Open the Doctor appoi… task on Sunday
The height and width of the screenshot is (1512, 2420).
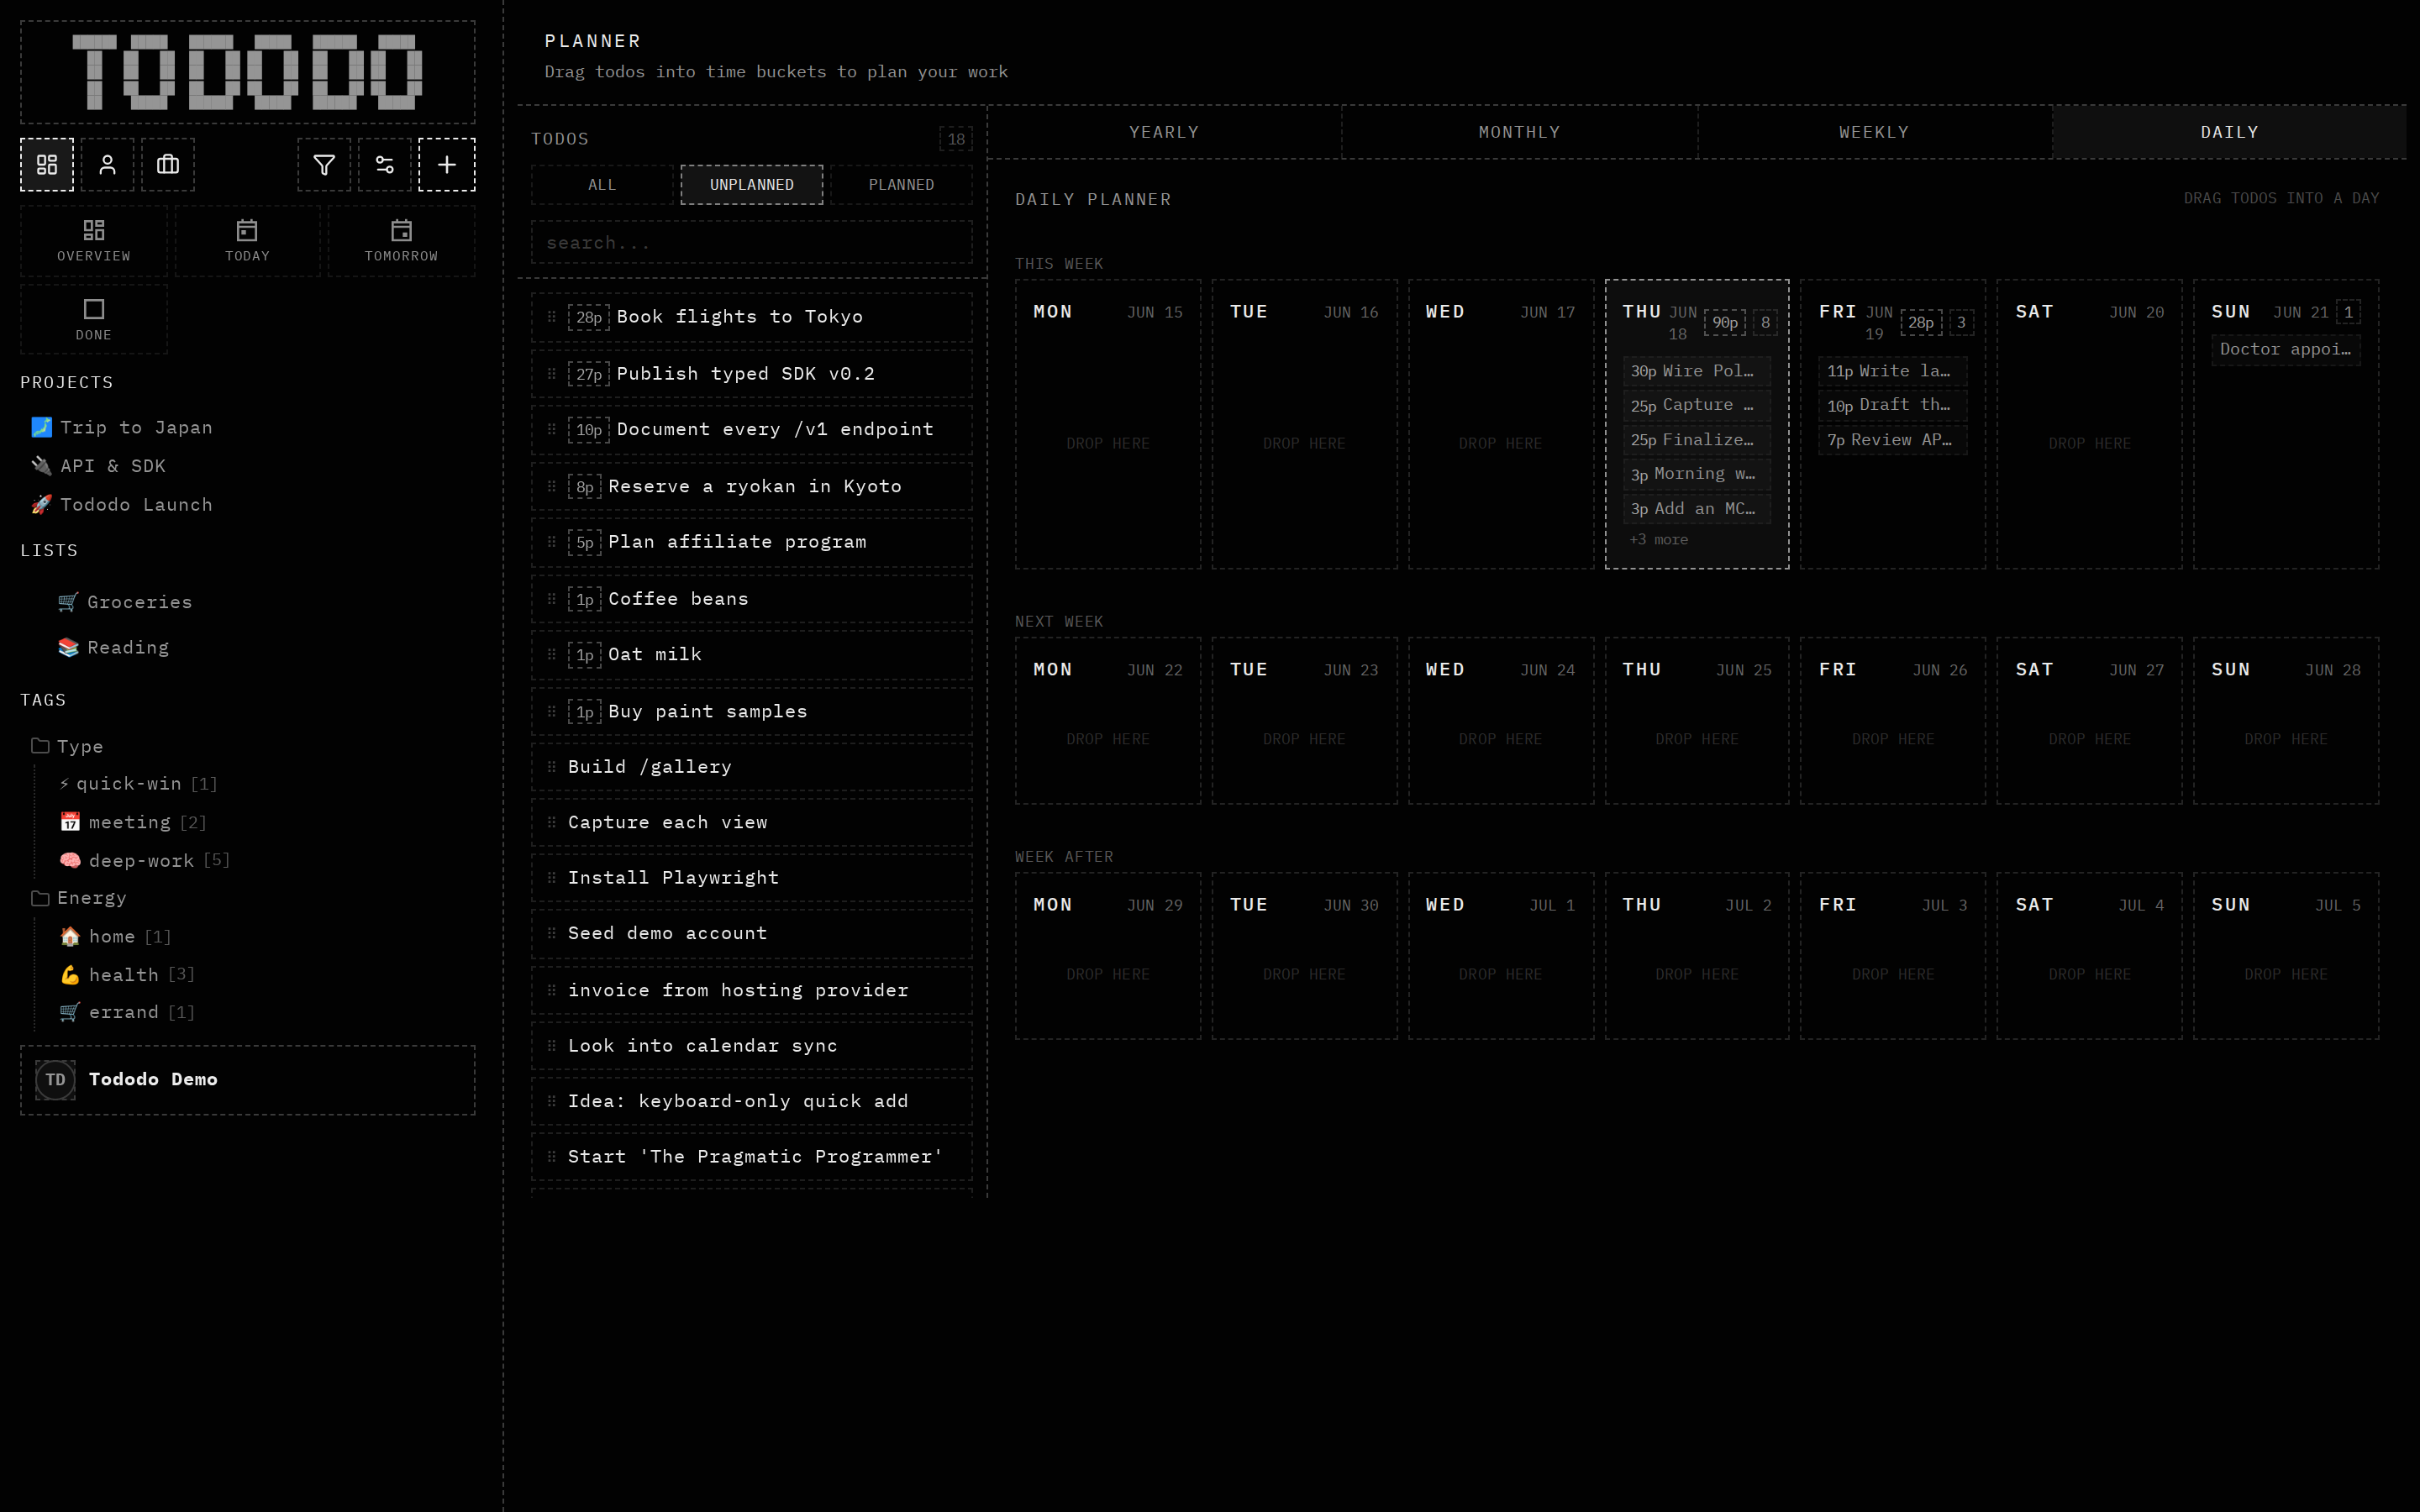click(x=2285, y=350)
